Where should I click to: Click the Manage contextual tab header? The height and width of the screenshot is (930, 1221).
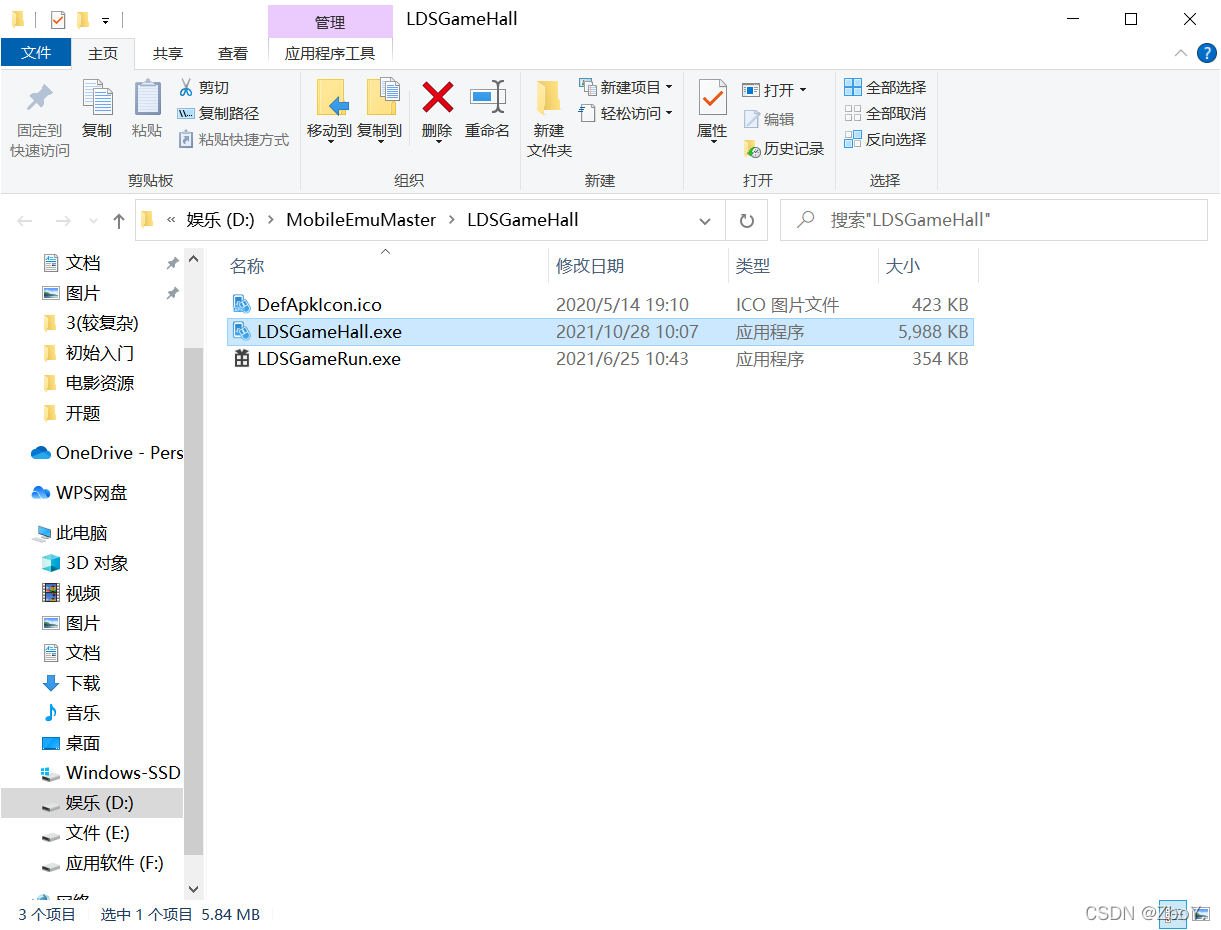coord(330,21)
